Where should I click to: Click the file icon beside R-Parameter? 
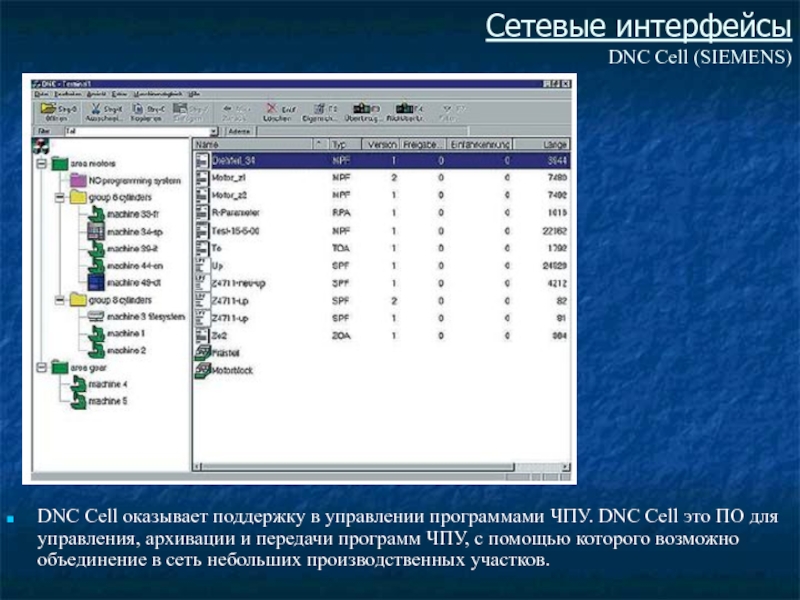(x=203, y=213)
